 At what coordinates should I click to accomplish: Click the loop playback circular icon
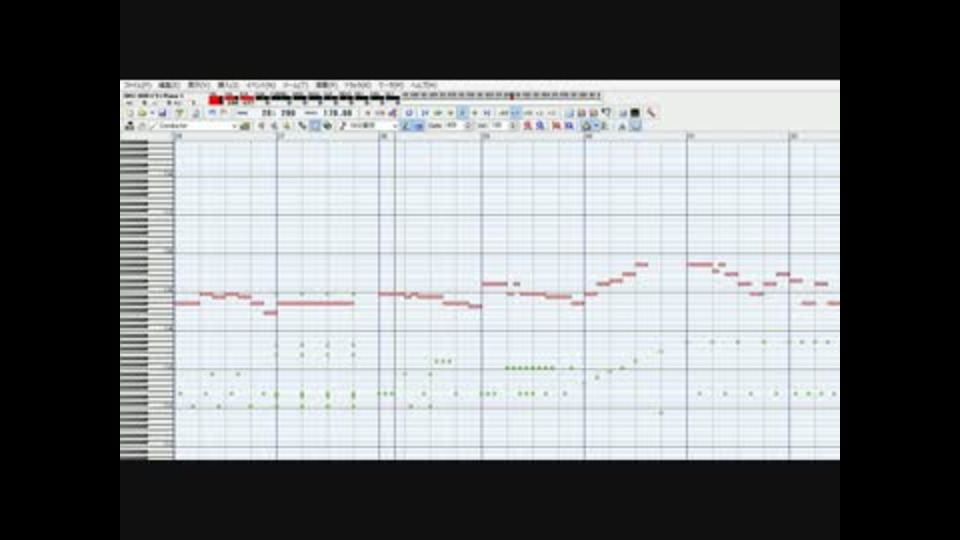click(409, 113)
